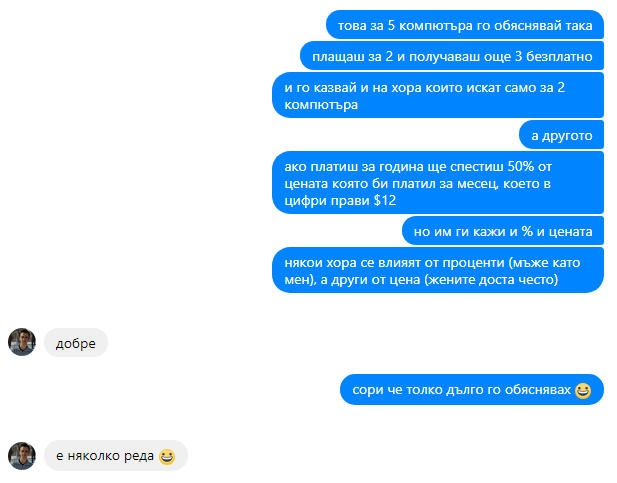The image size is (617, 483).
Task: Select the "е няколко реда" message bubble
Action: (116, 455)
